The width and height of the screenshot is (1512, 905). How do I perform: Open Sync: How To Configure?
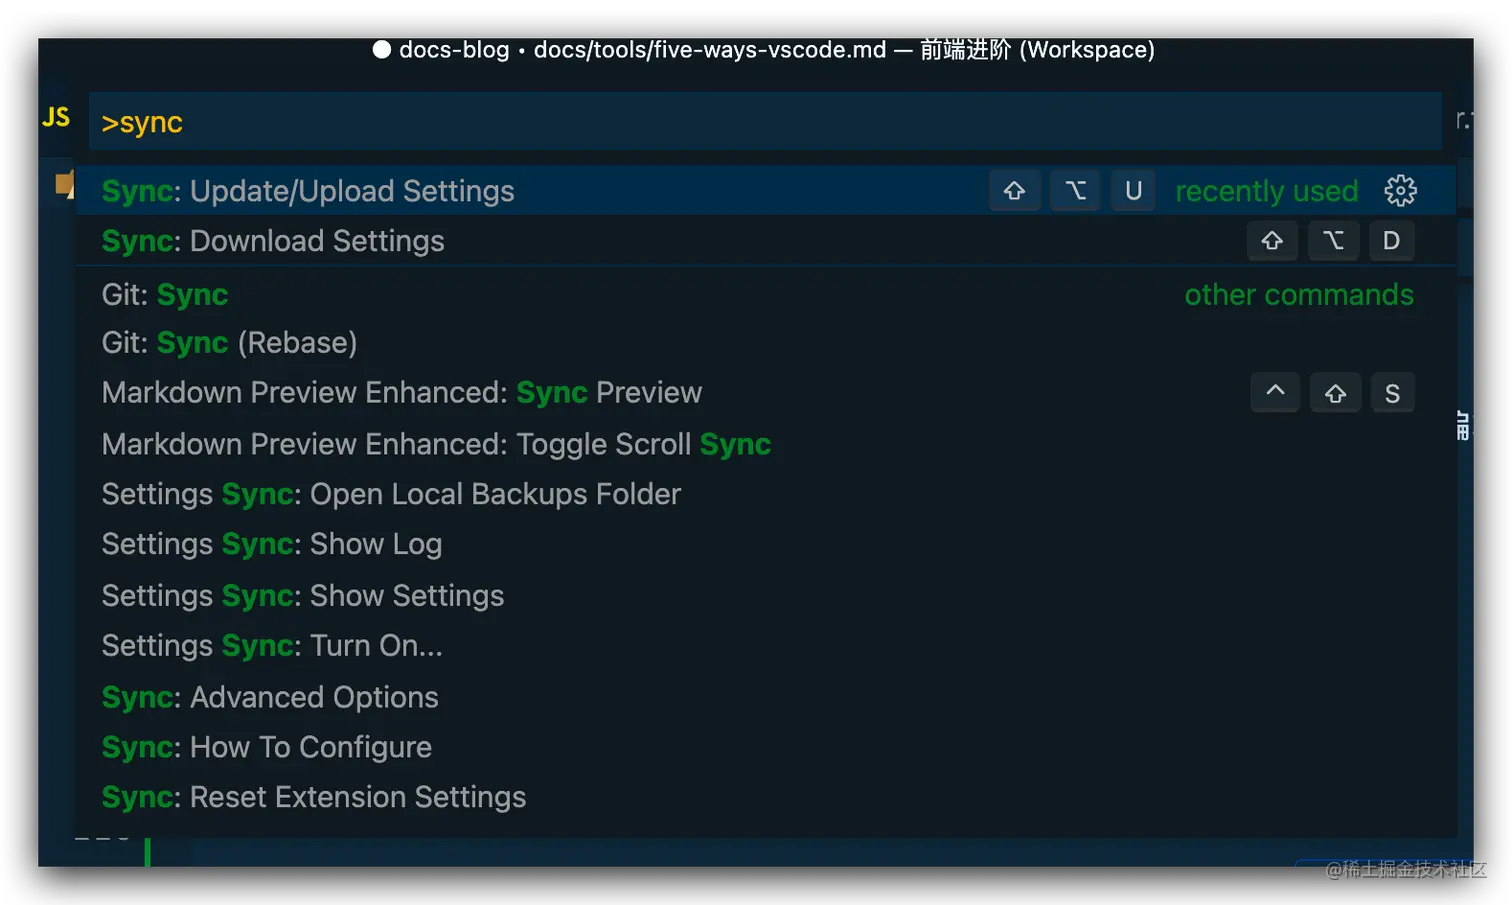pyautogui.click(x=266, y=746)
